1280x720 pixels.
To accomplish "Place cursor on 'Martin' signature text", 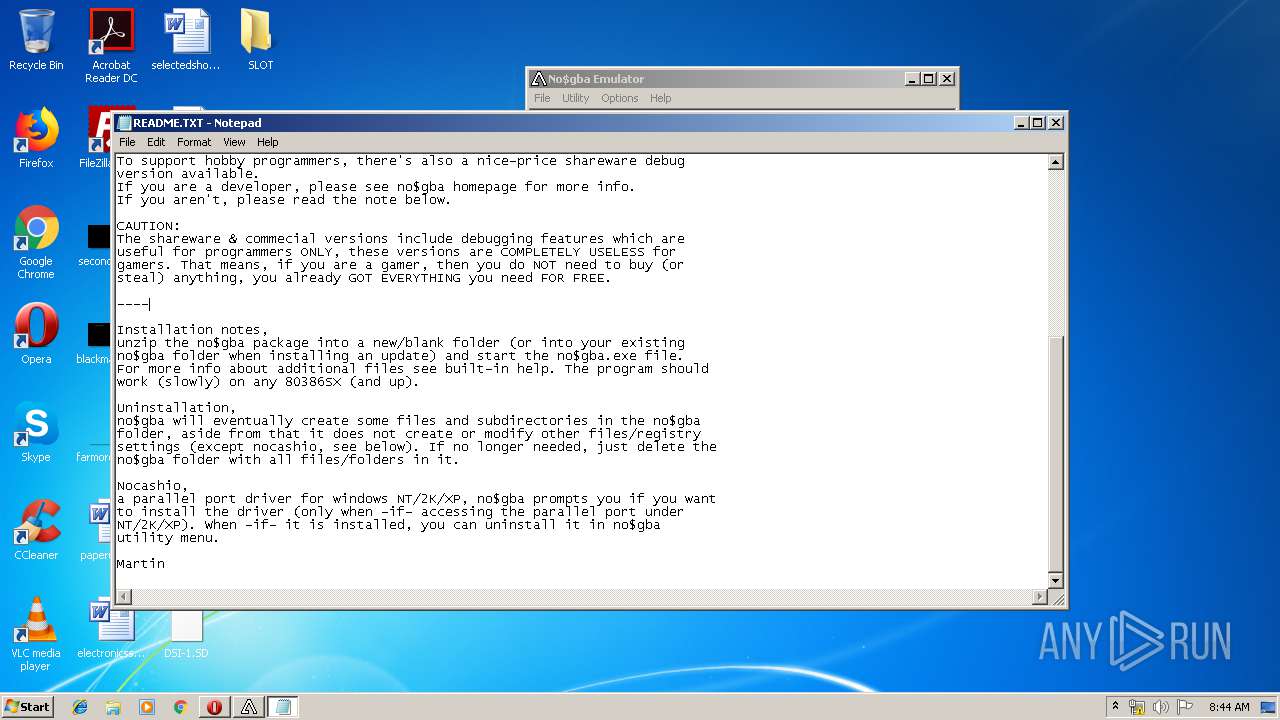I will point(141,564).
